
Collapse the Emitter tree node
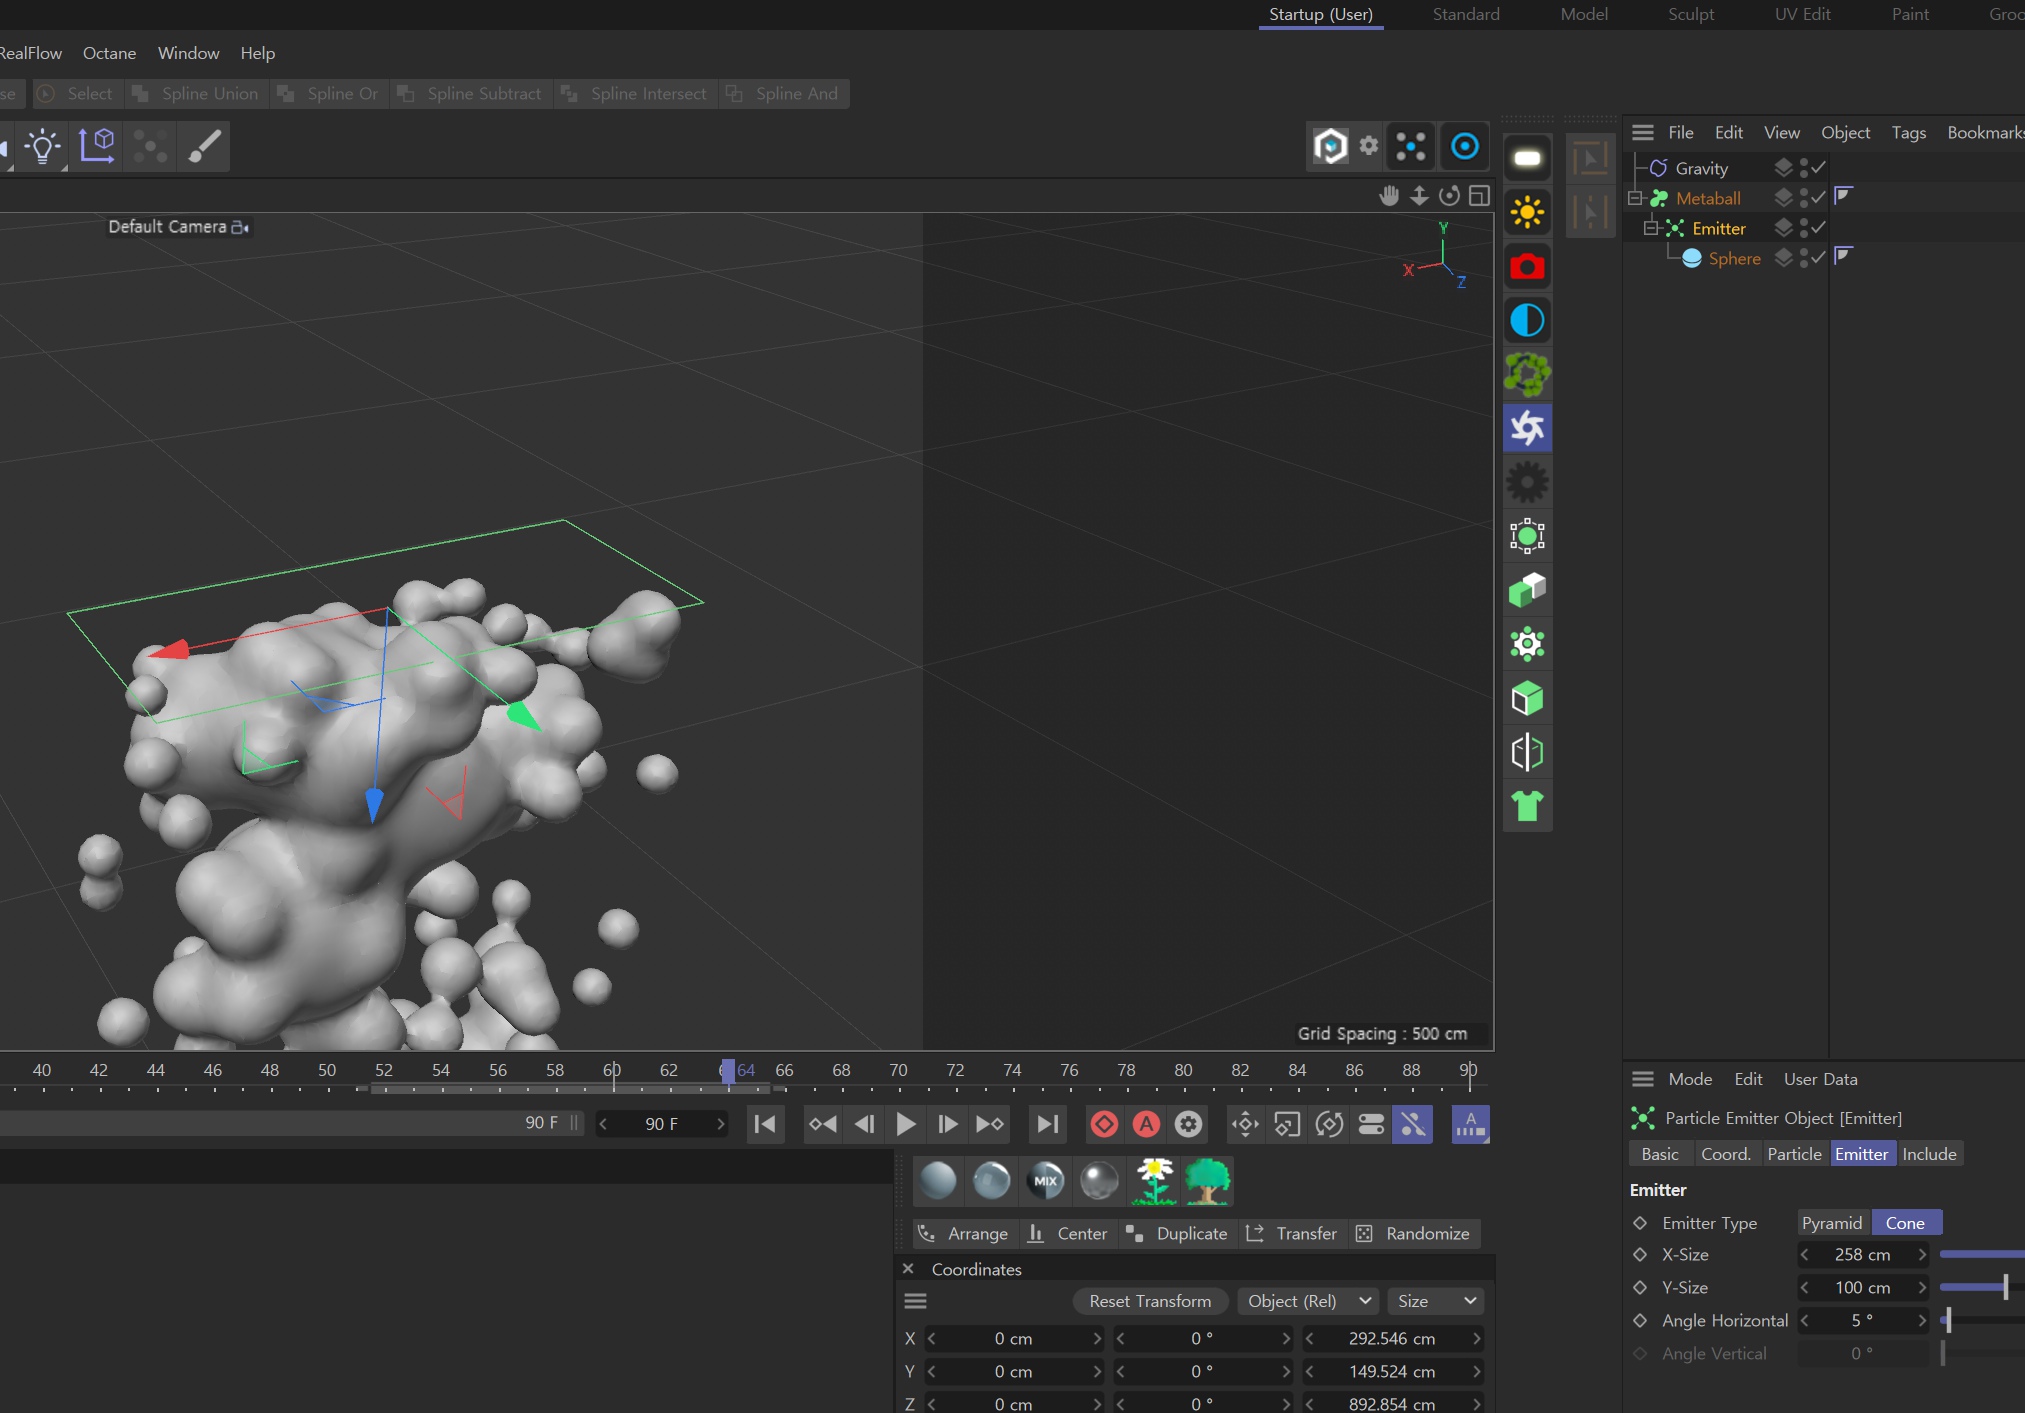click(x=1651, y=228)
